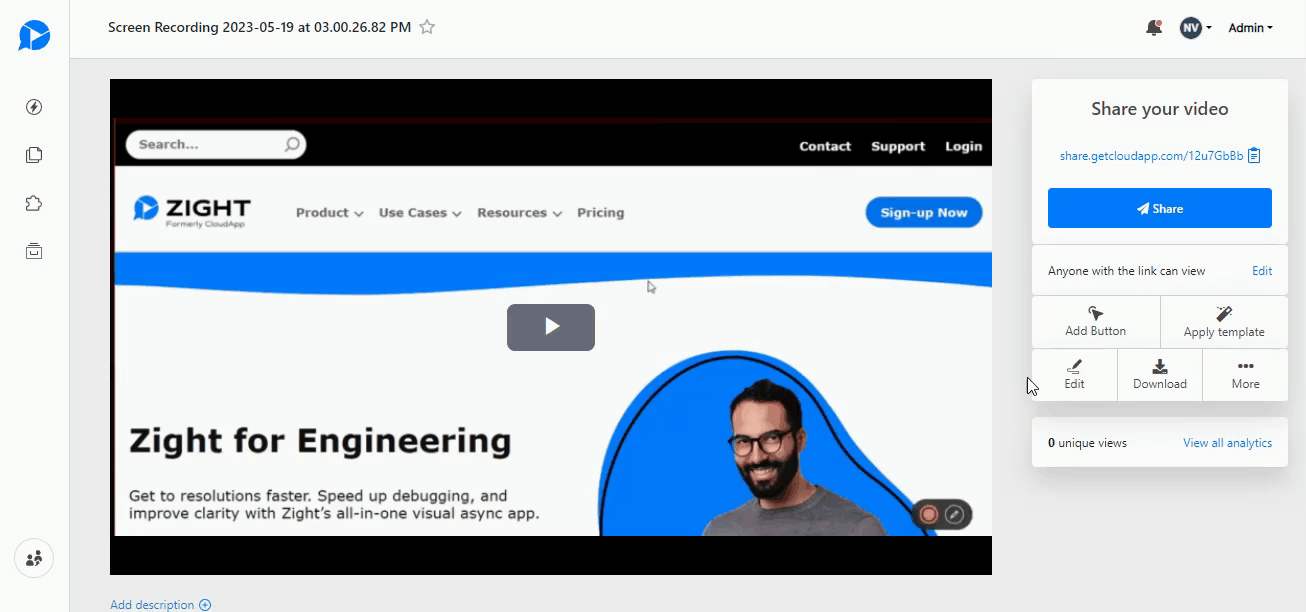Open the puzzle-piece integrations icon
The height and width of the screenshot is (612, 1306).
[x=34, y=203]
